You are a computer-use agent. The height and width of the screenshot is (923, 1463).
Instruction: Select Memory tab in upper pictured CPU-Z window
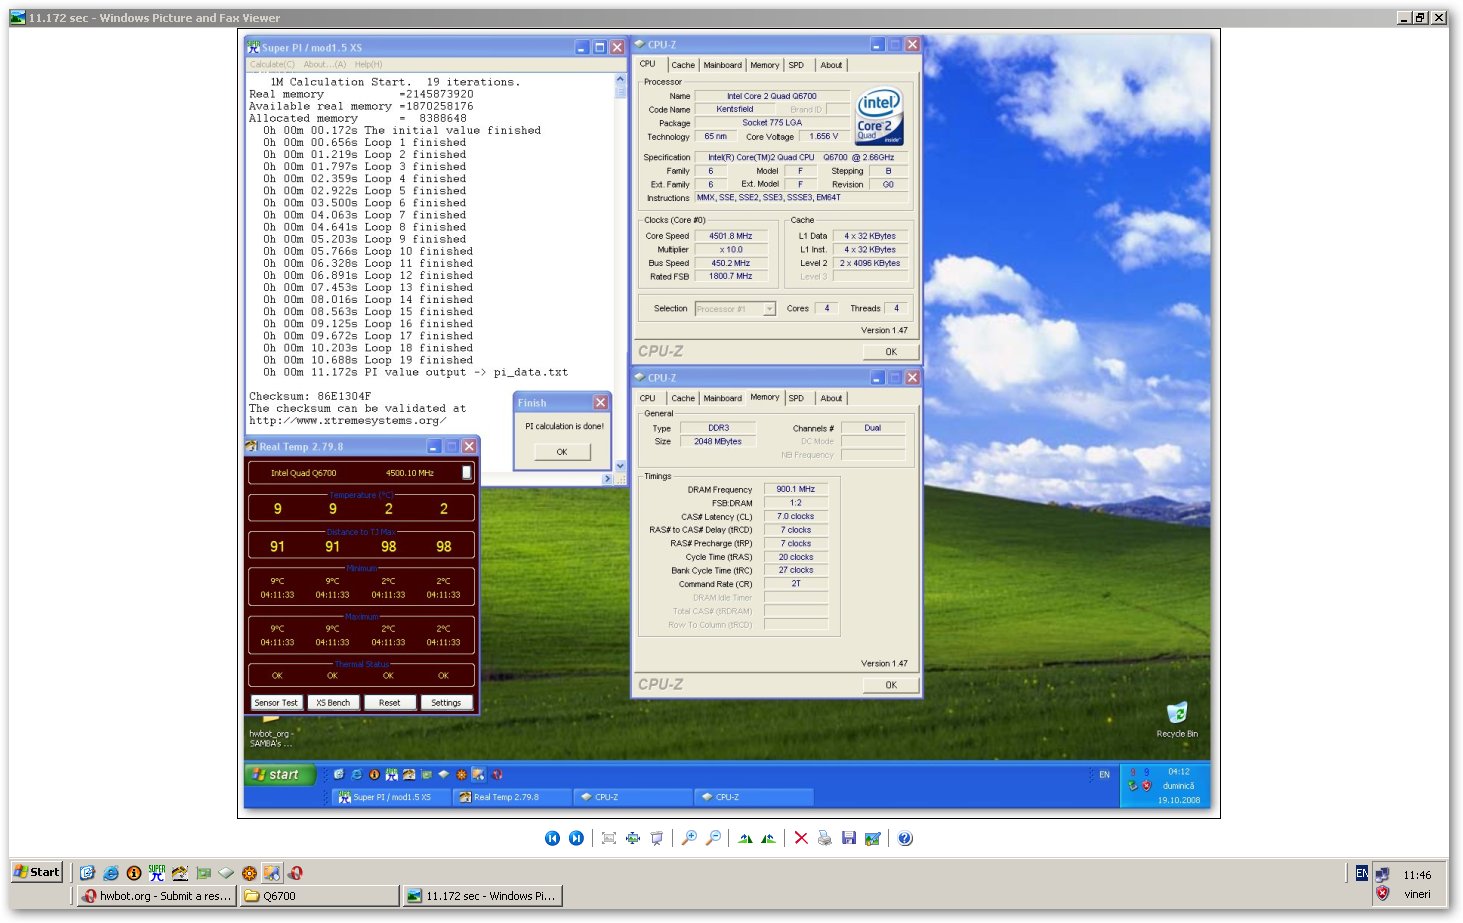point(765,65)
